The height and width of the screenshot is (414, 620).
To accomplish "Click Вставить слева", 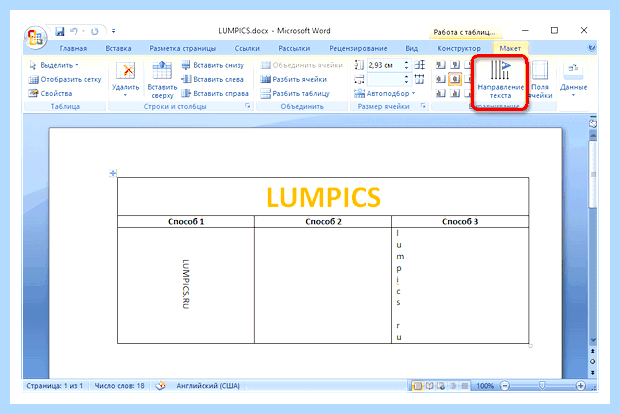I will [212, 79].
